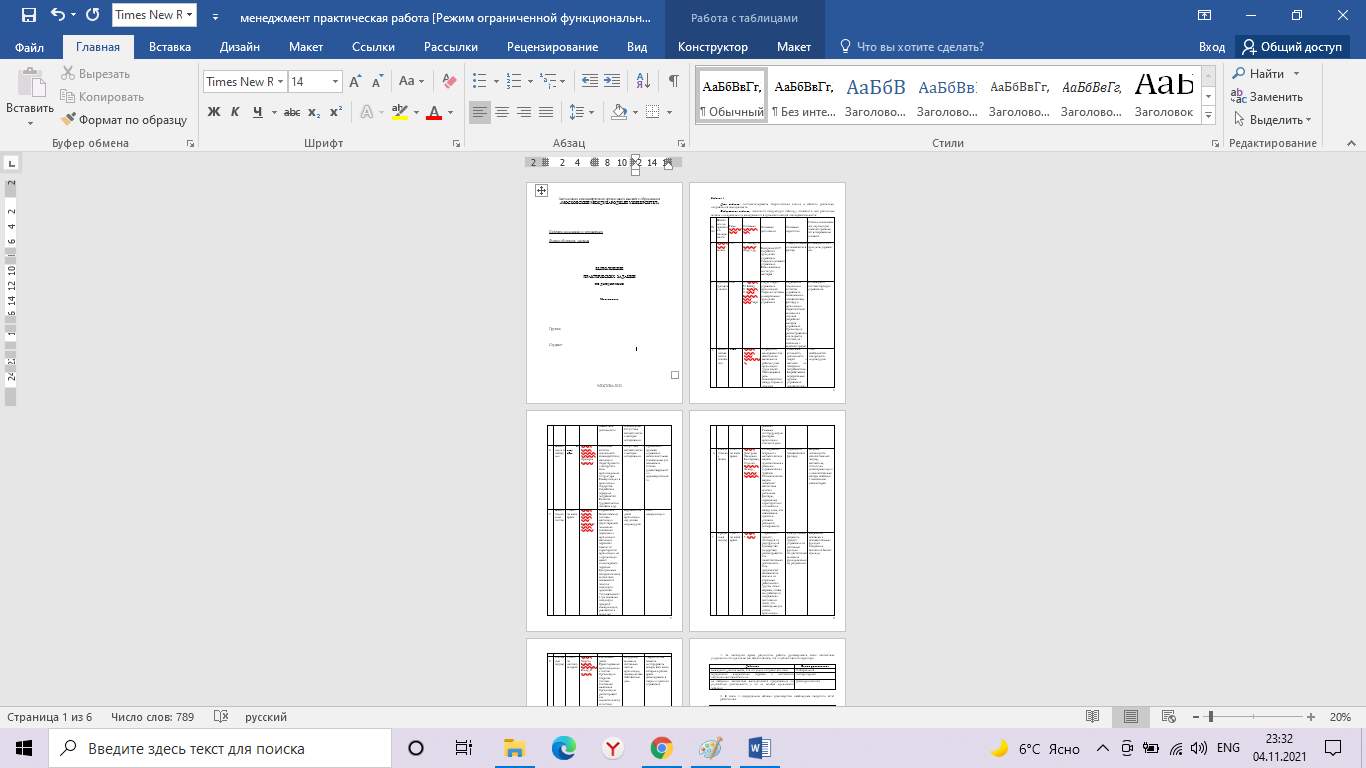Screen dimensions: 1366x768
Task: Cut selection with Вырезать
Action: (96, 74)
